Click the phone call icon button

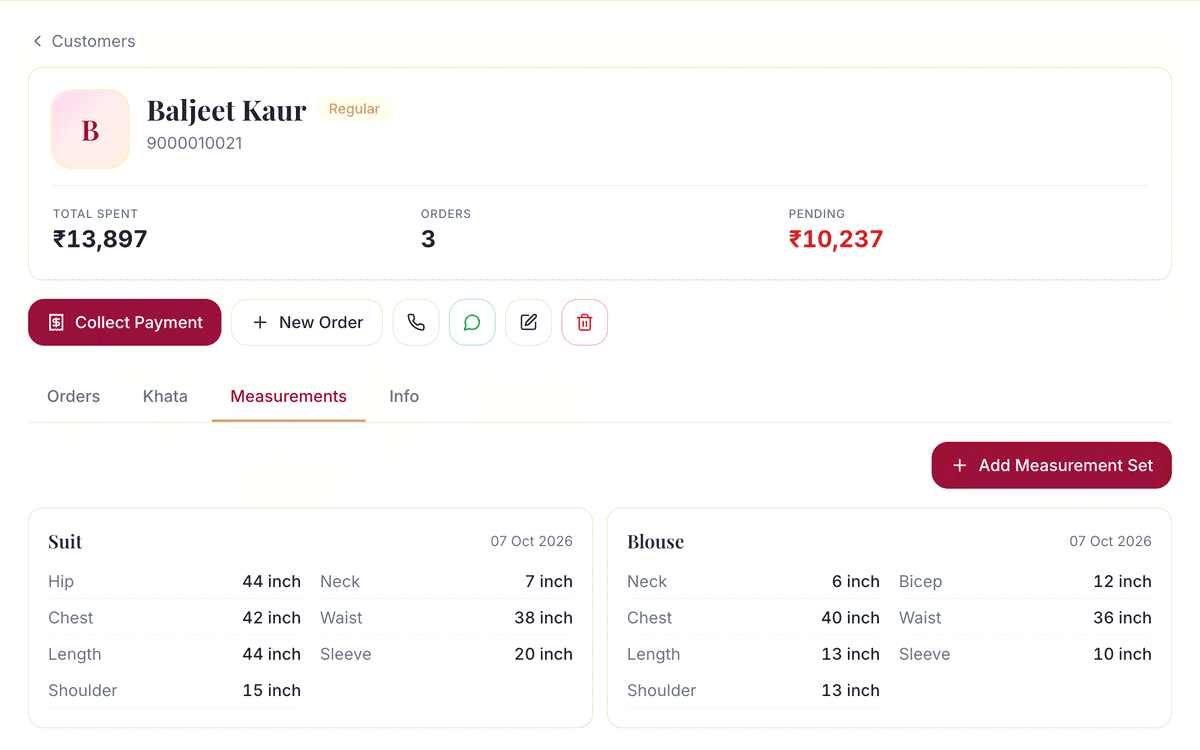(416, 322)
